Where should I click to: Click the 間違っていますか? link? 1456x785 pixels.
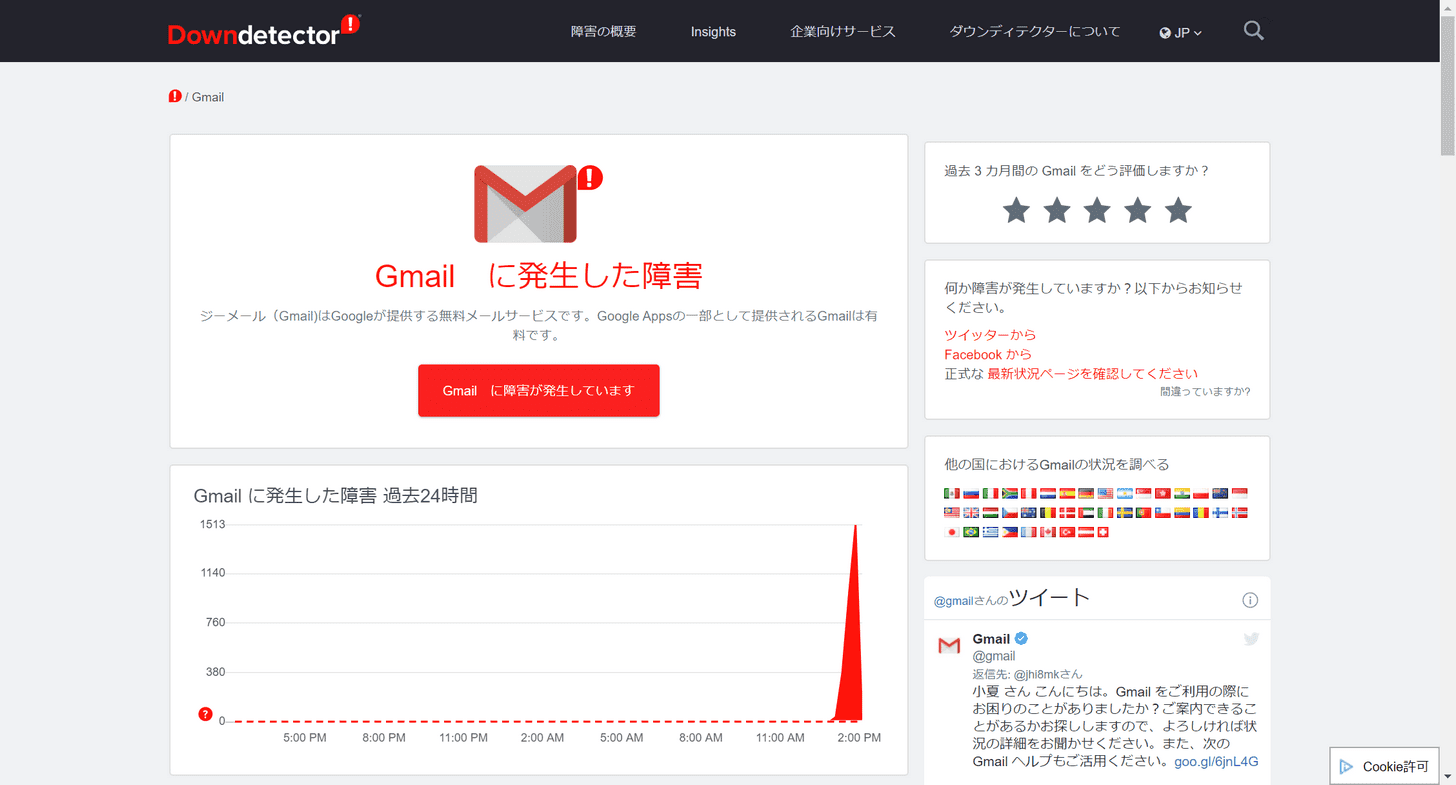coord(1205,392)
